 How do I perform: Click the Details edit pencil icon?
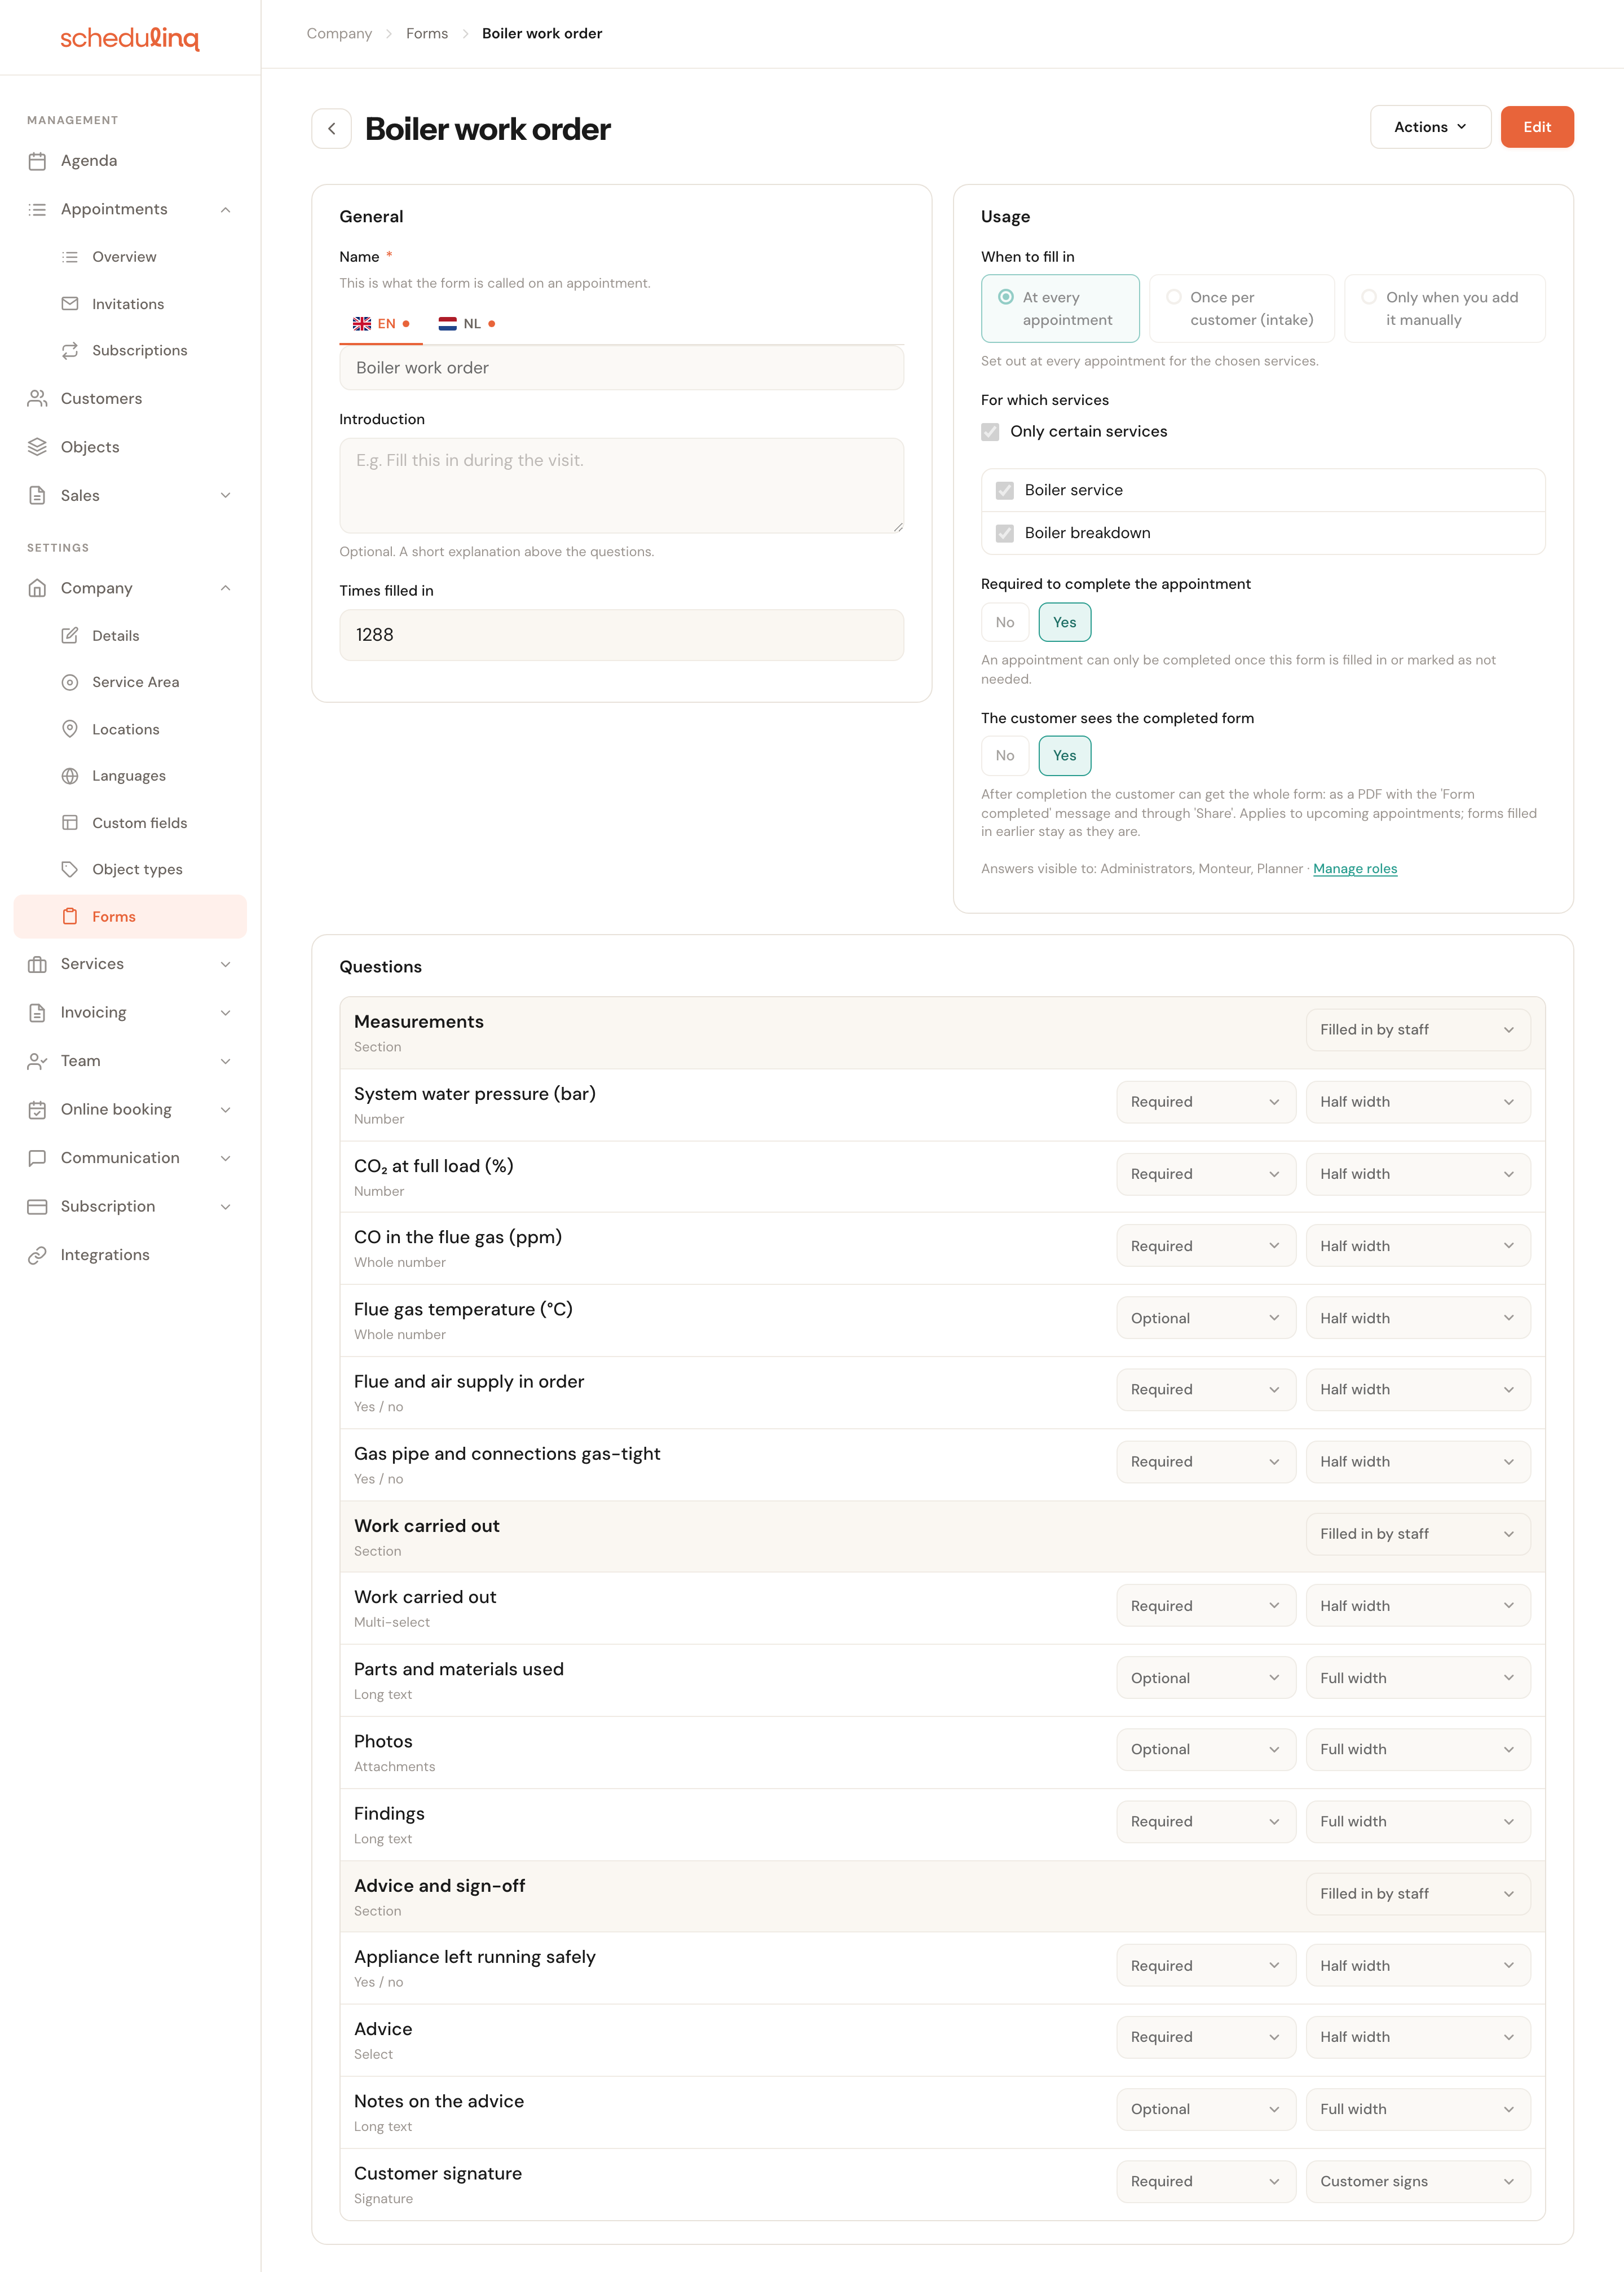pyautogui.click(x=70, y=636)
